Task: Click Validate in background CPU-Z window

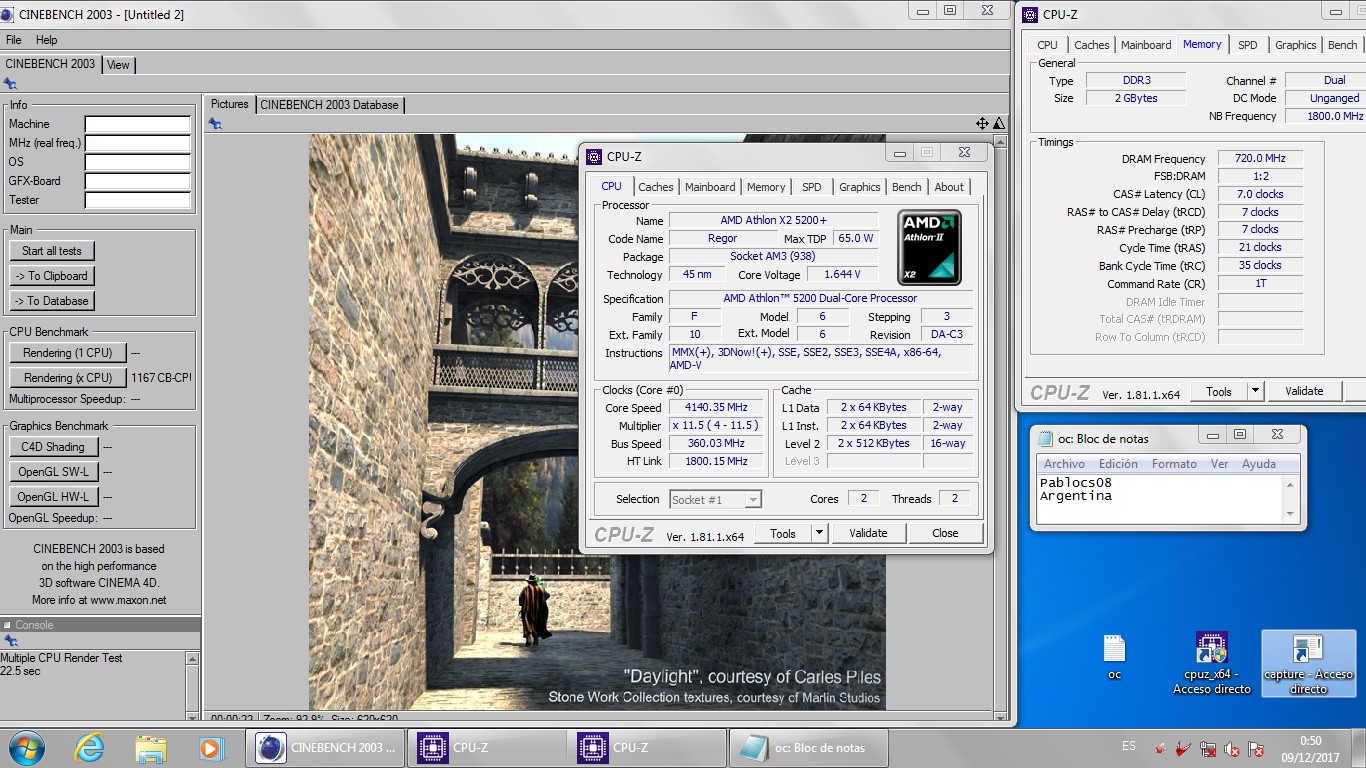Action: point(1304,391)
